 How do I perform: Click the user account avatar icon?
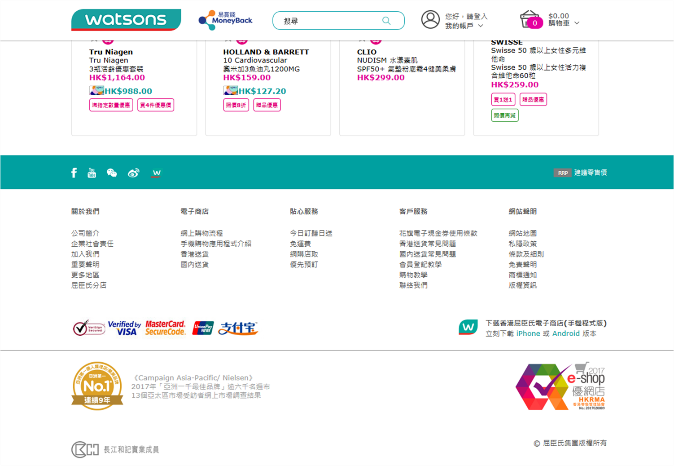click(430, 20)
